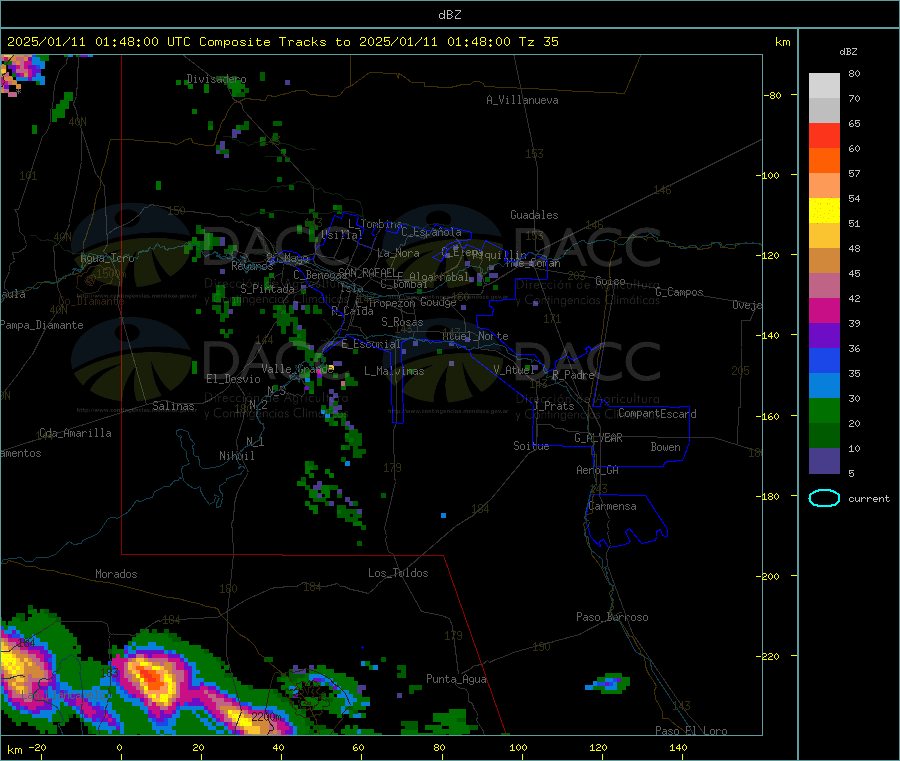
Task: Click the Nihuil label
Action: click(236, 456)
